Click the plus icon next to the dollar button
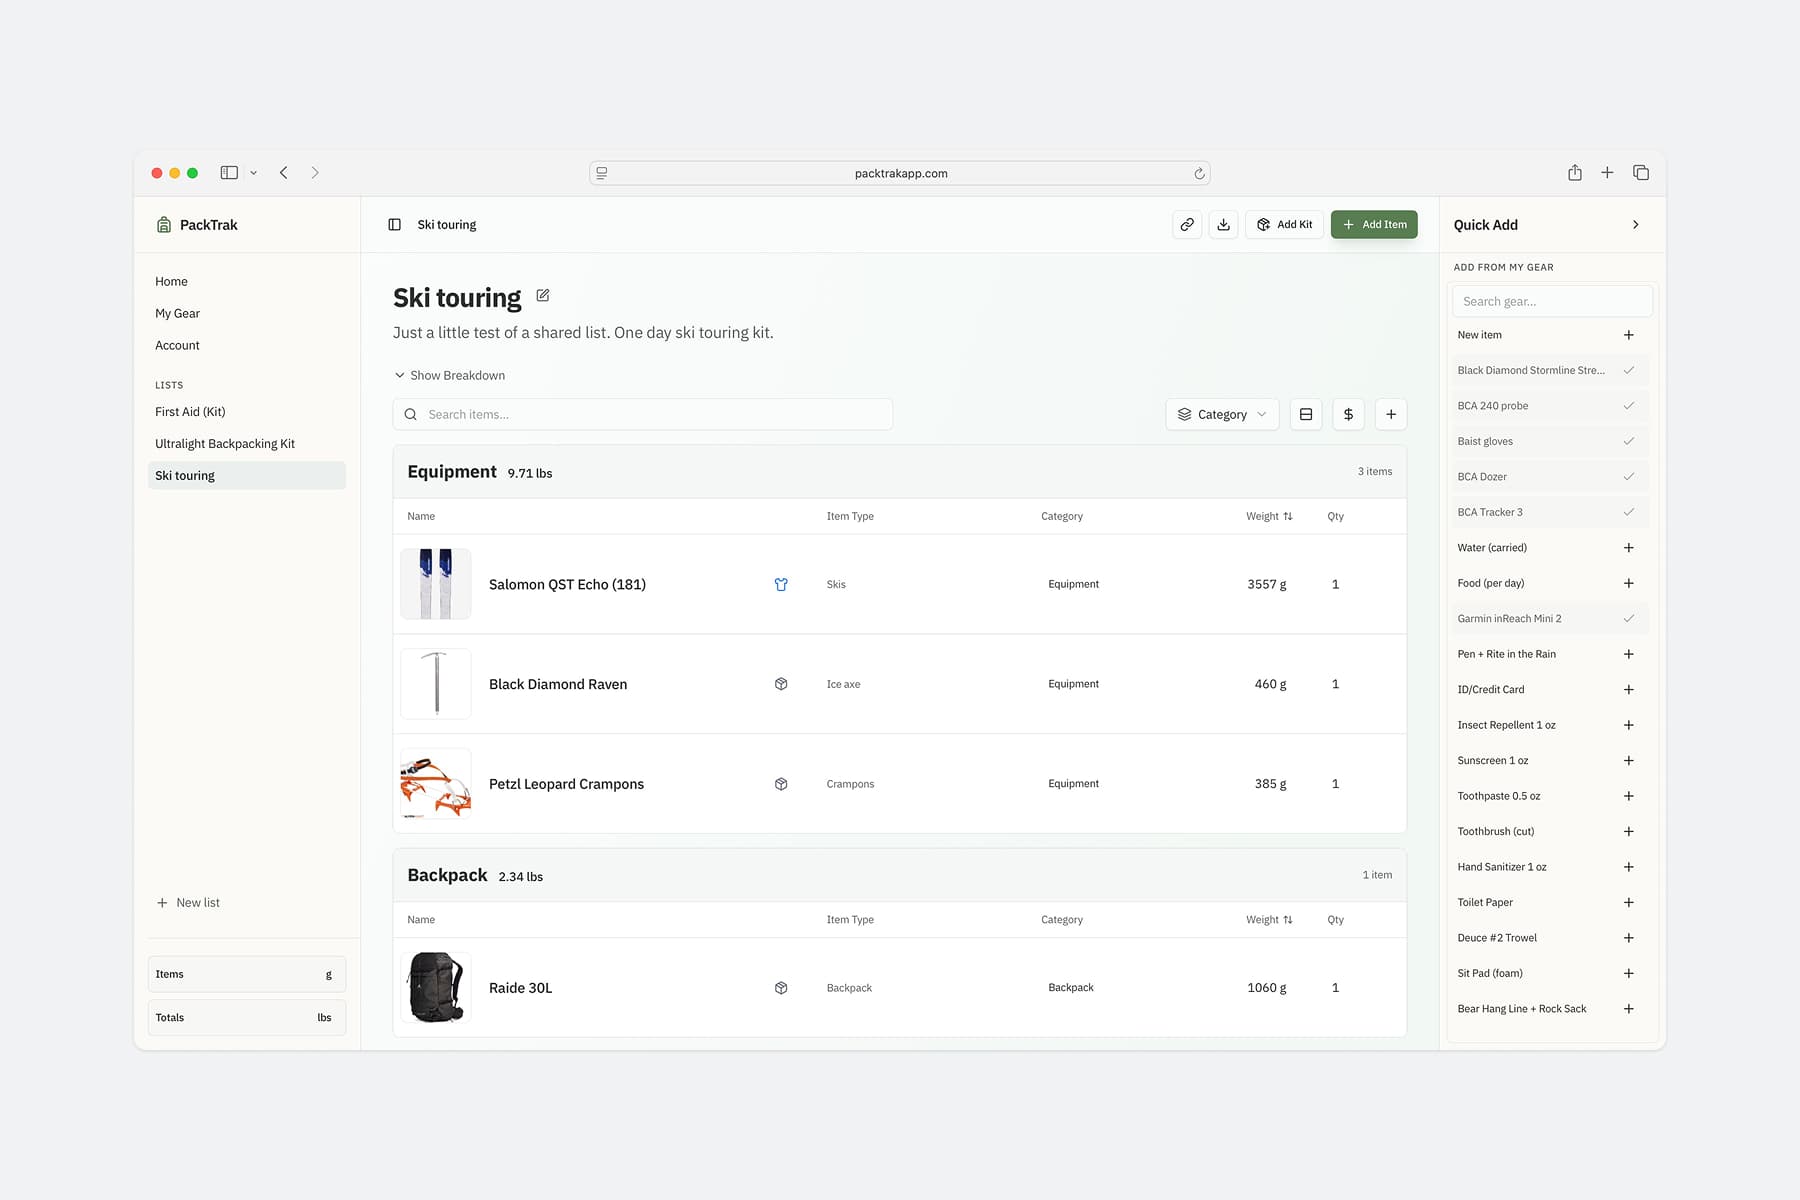The width and height of the screenshot is (1800, 1200). tap(1391, 414)
